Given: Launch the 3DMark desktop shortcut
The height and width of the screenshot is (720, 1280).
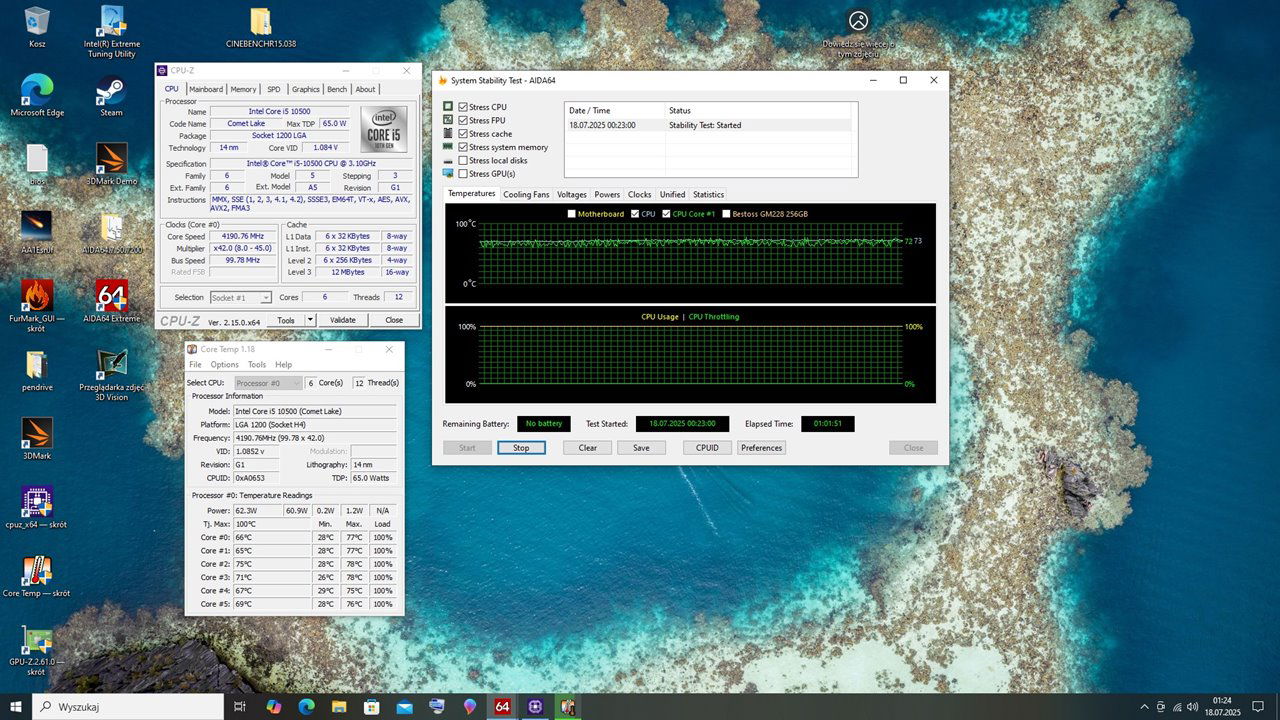Looking at the screenshot, I should [x=37, y=438].
